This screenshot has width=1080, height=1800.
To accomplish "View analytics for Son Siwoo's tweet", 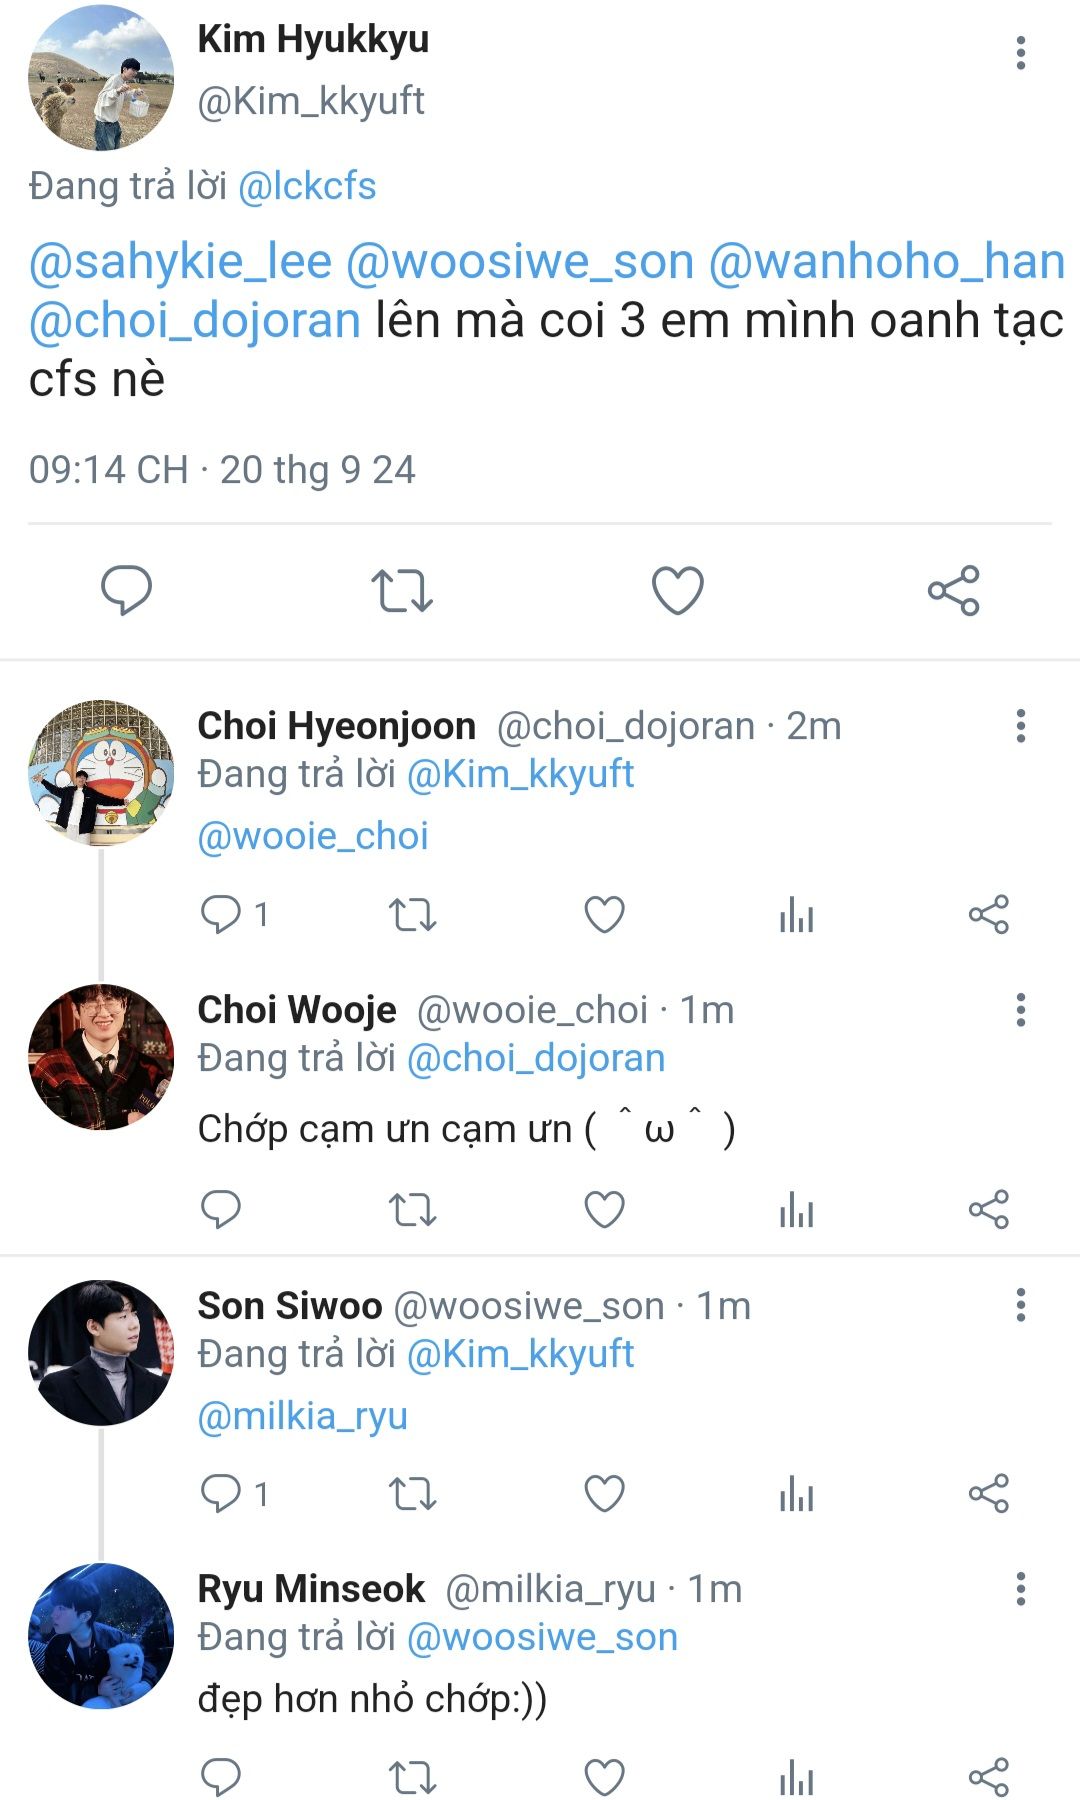I will (x=796, y=1494).
